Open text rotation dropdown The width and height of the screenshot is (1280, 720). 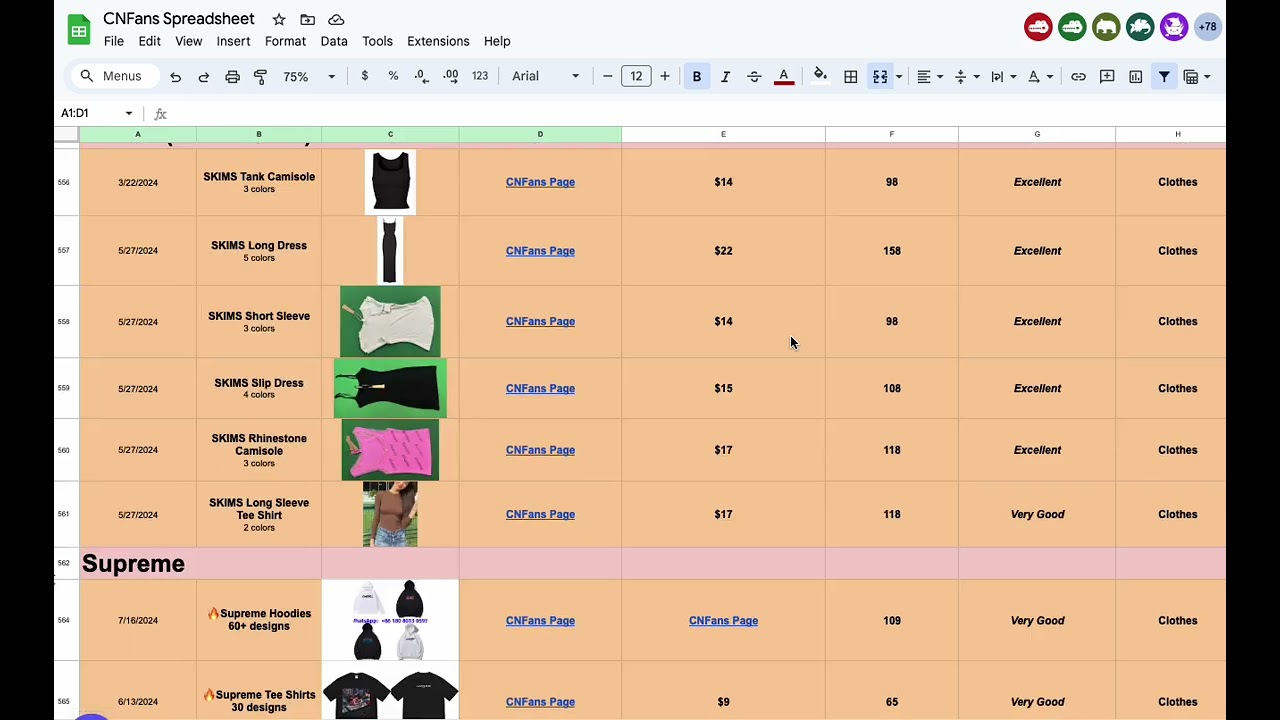[x=1040, y=77]
